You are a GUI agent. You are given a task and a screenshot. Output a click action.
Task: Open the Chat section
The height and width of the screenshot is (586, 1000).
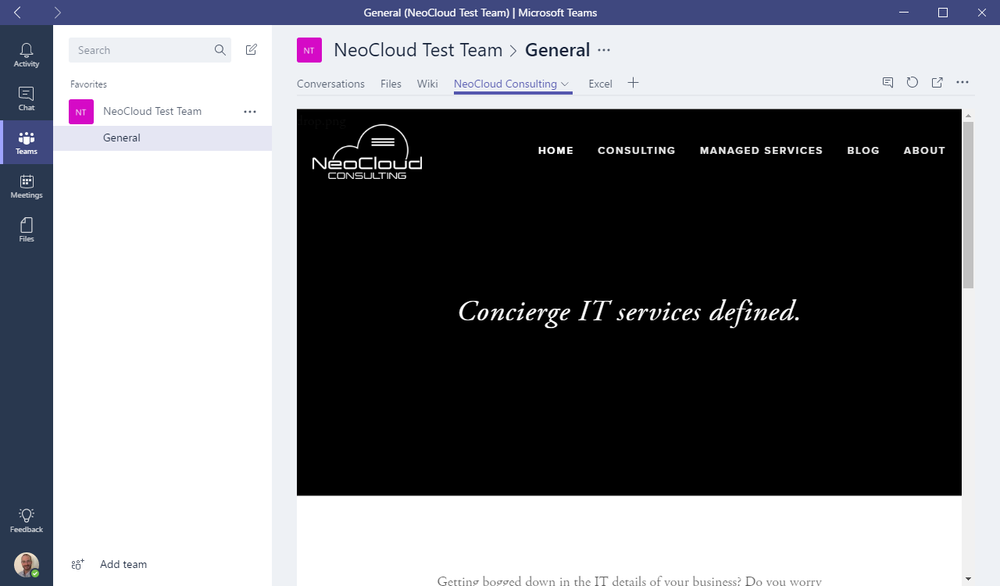point(26,99)
